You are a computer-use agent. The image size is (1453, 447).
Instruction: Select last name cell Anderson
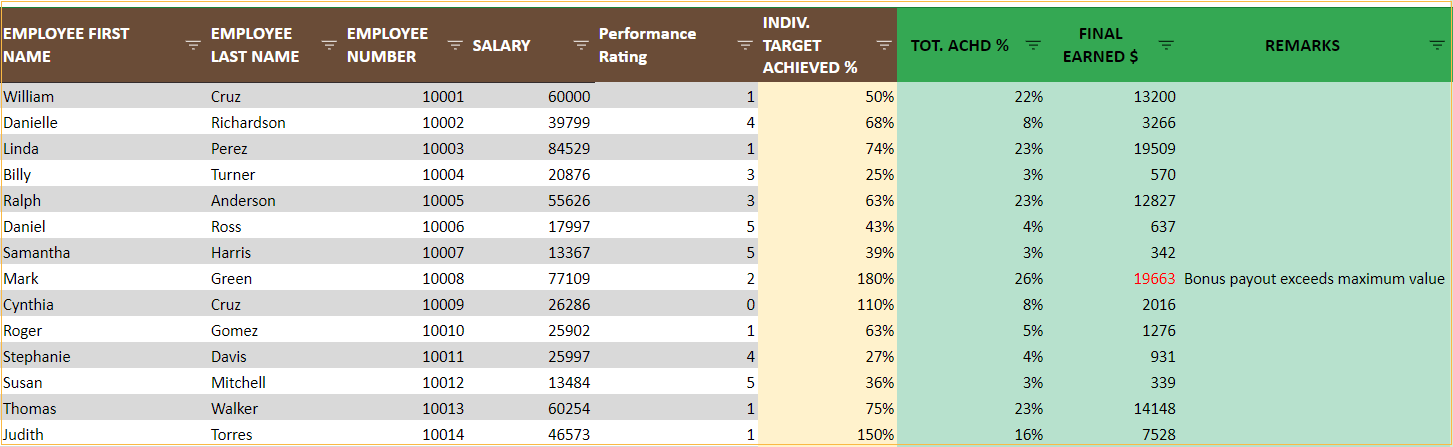[276, 201]
